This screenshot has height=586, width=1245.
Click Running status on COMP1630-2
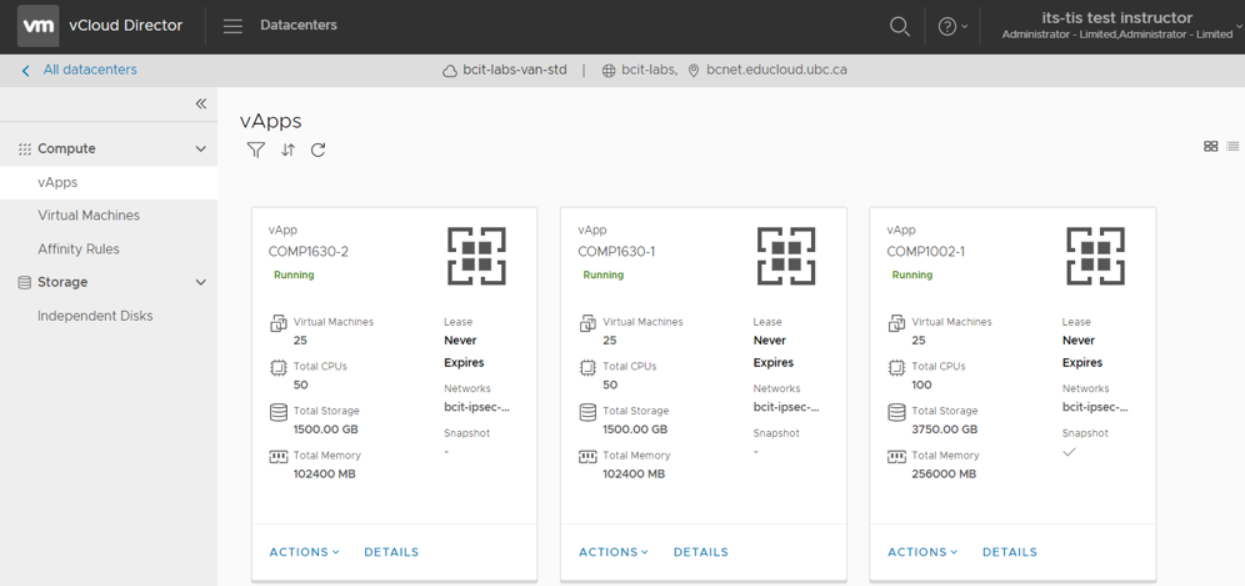[294, 275]
